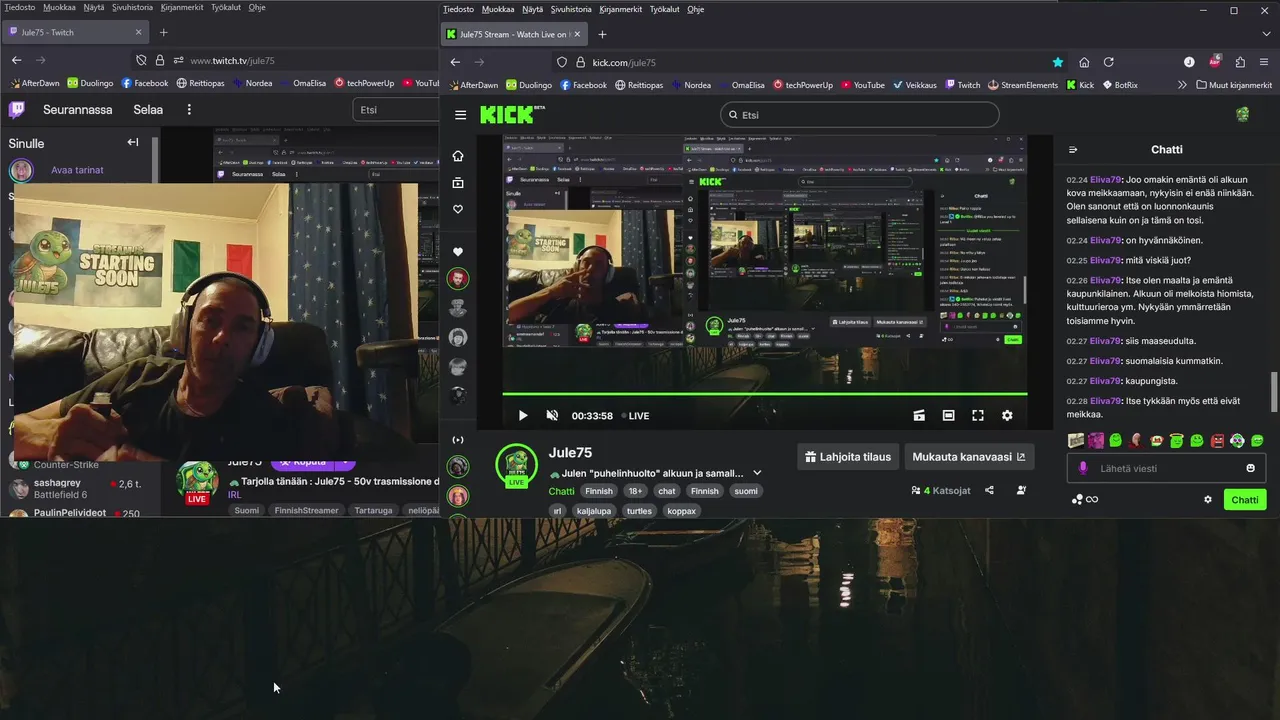Unmute the Kick stream player
This screenshot has width=1280, height=720.
point(552,416)
